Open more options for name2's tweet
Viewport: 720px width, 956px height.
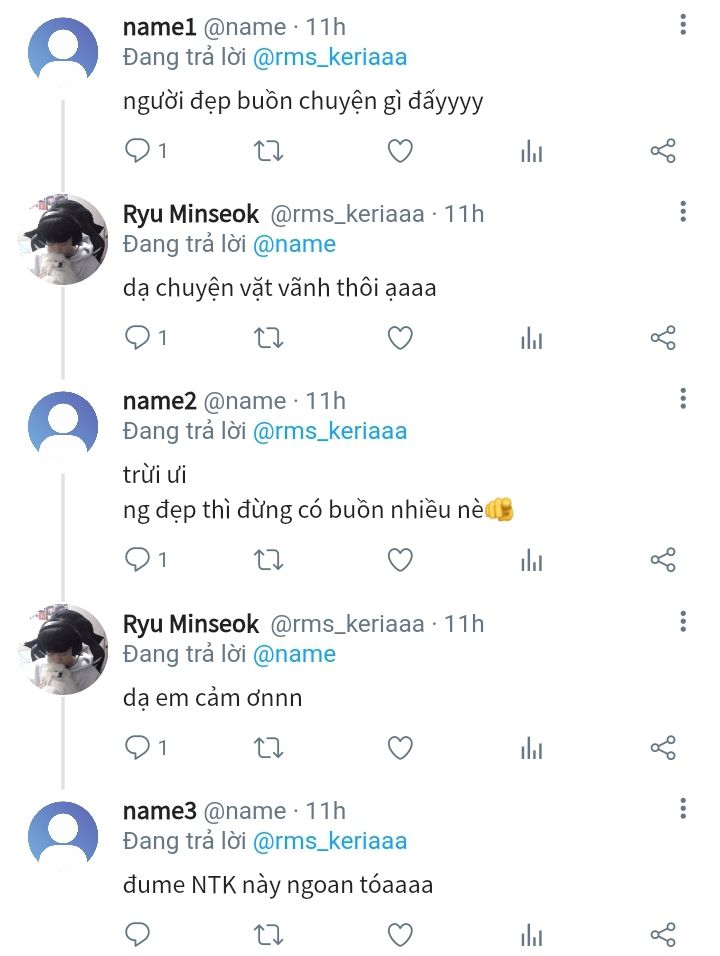(x=682, y=399)
